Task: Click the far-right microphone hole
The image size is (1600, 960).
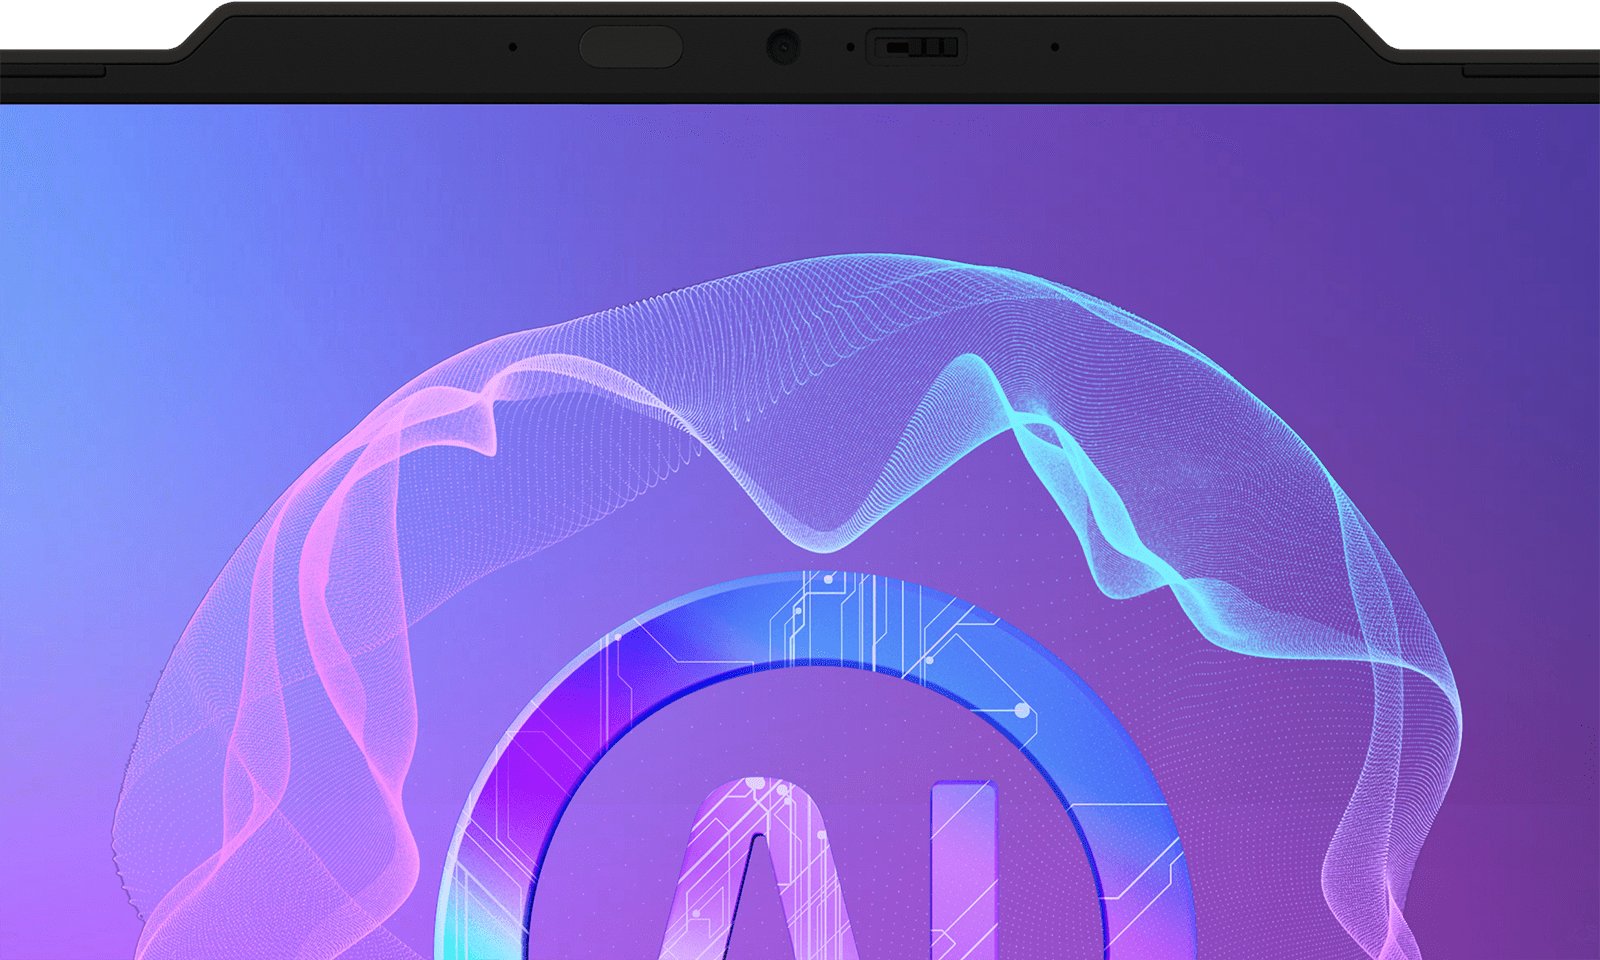Action: (x=1055, y=47)
